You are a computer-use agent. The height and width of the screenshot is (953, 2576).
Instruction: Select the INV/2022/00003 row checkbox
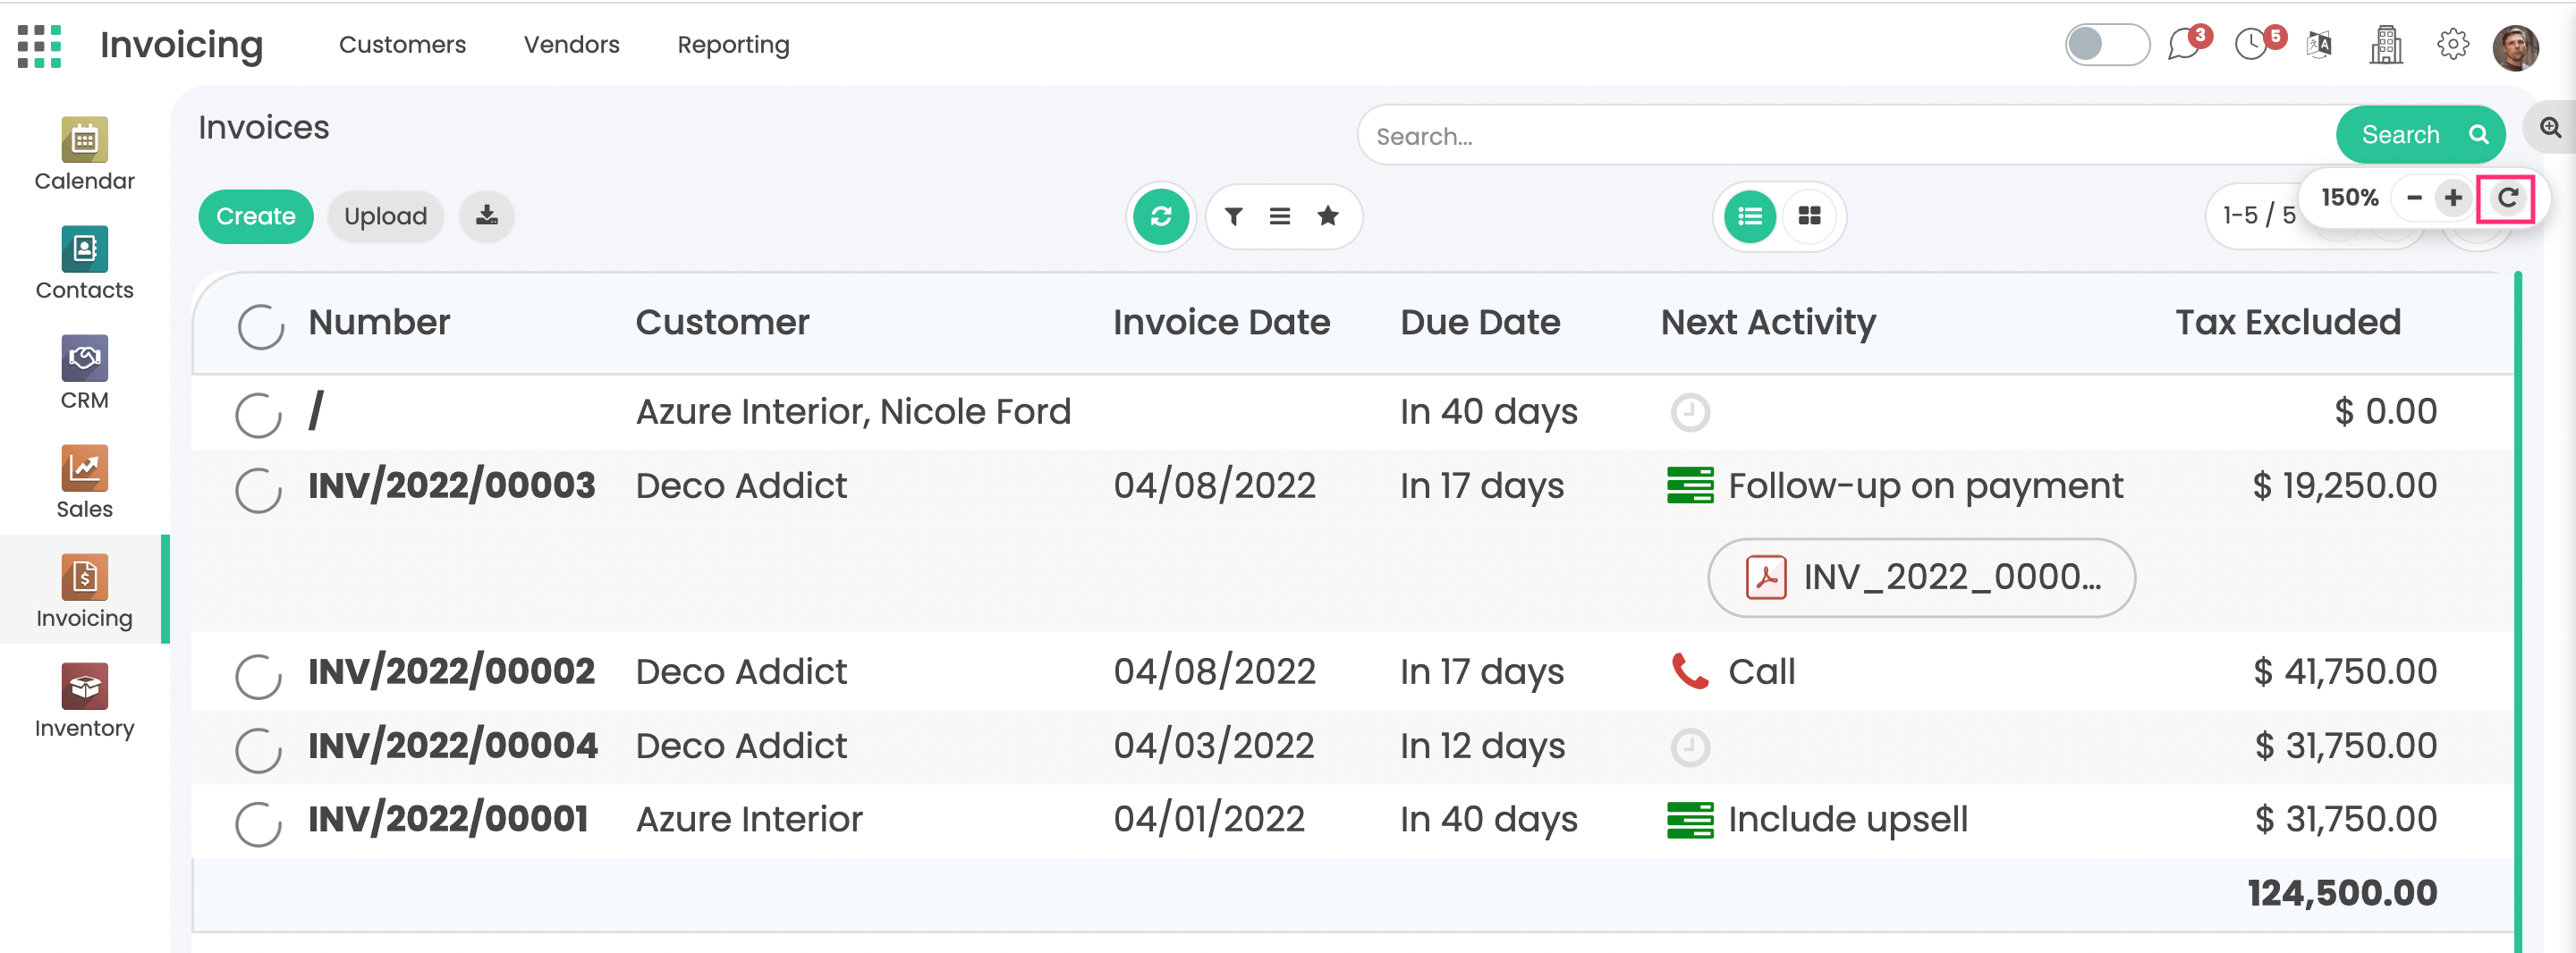point(258,490)
